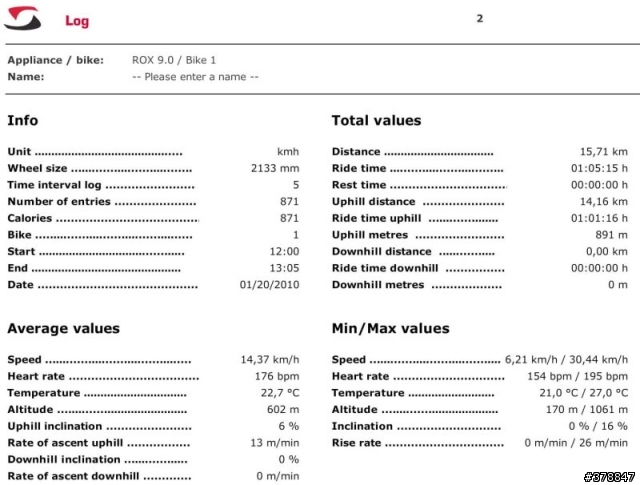Viewport: 640px width, 485px height.
Task: Click the Total values section heading
Action: [x=376, y=120]
